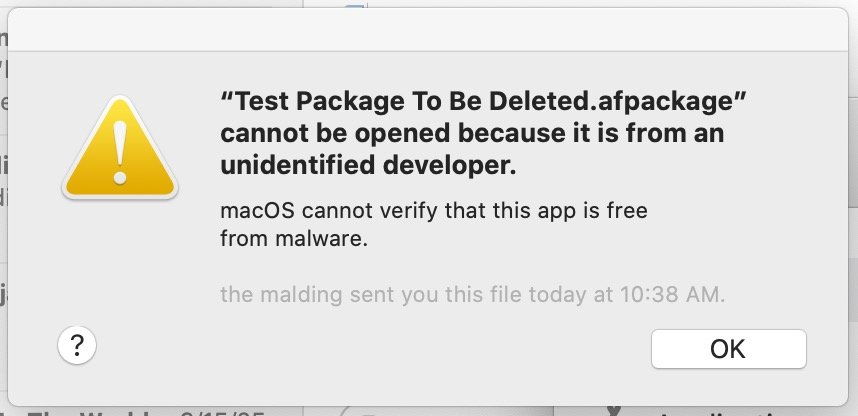Click the OK button
This screenshot has height=416, width=858.
(728, 349)
